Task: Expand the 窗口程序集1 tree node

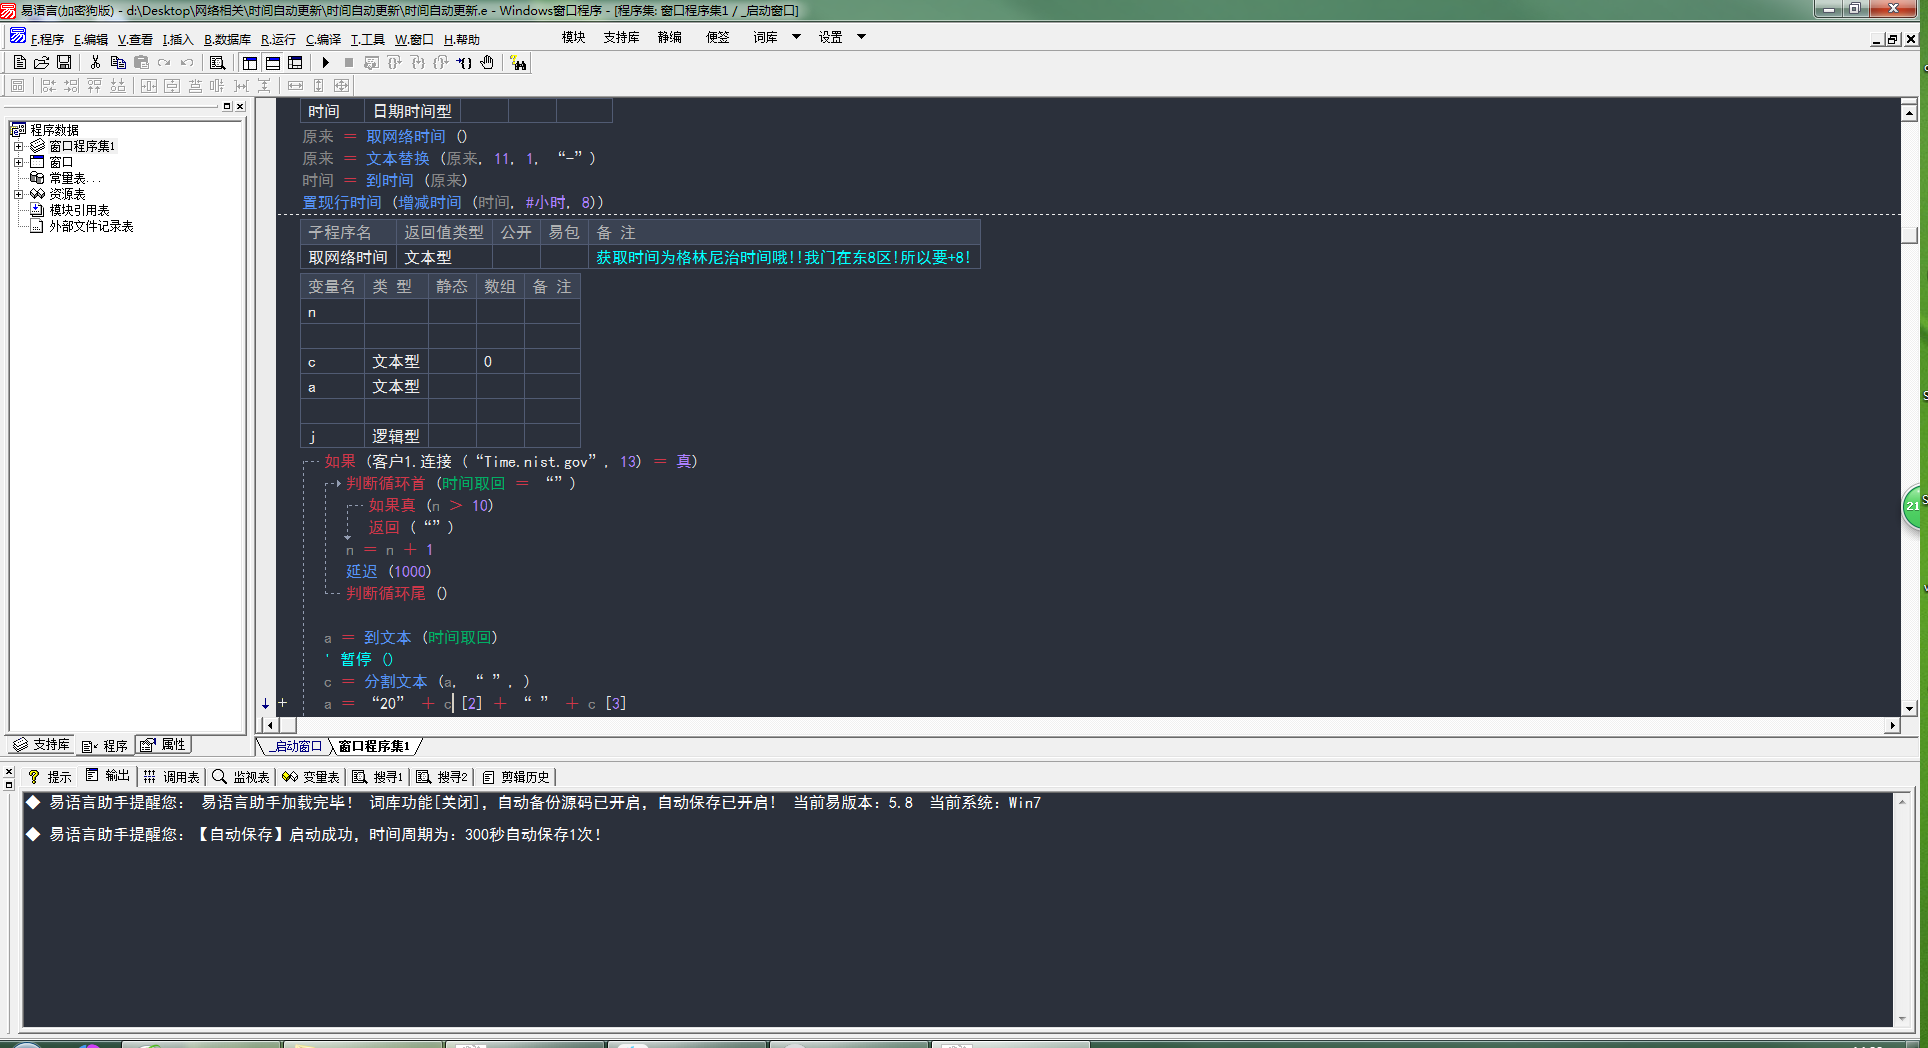Action: click(18, 146)
